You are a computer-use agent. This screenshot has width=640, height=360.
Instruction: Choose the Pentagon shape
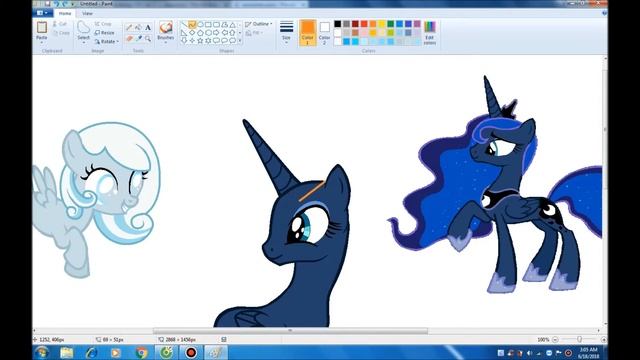click(x=200, y=33)
